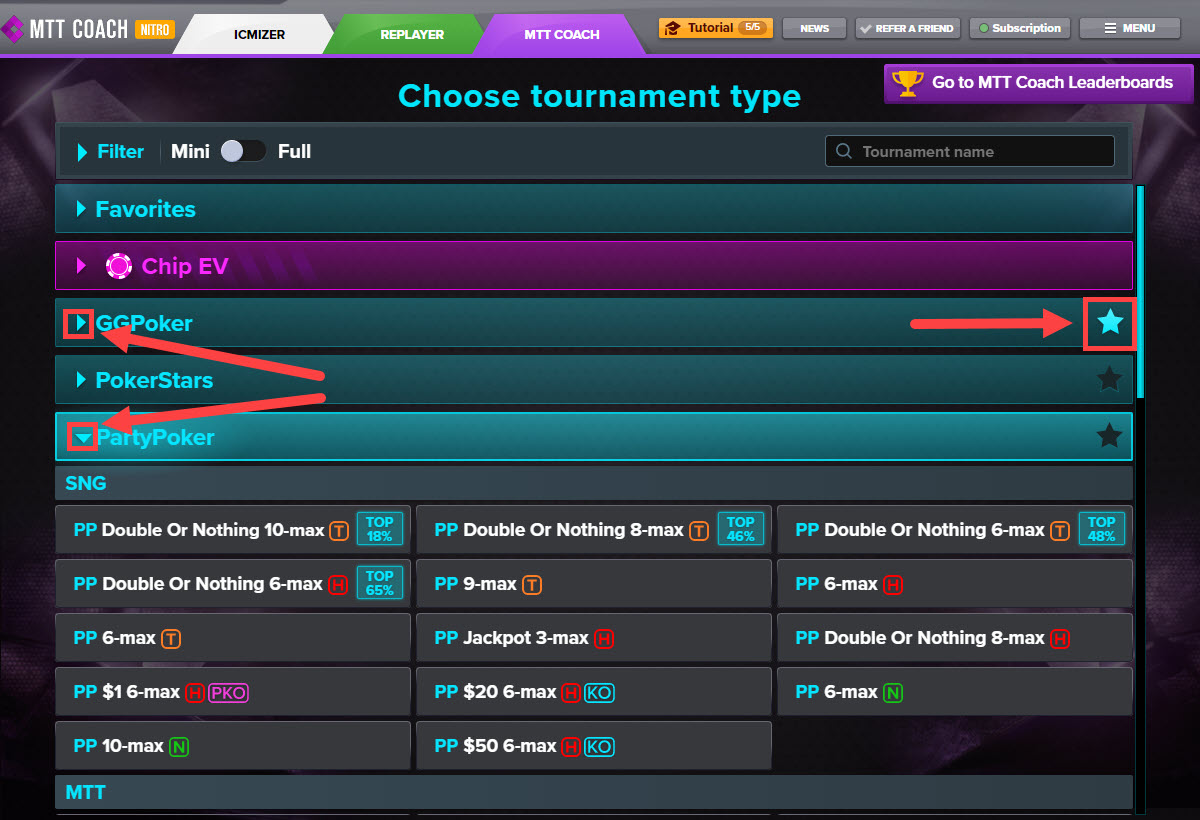Screen dimensions: 1200x820
Task: Click the MTT Coach logo icon
Action: point(12,29)
